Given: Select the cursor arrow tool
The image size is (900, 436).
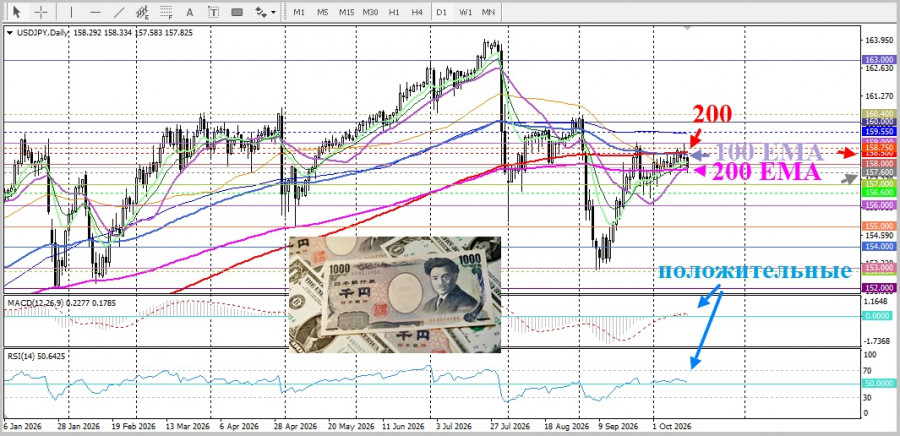Looking at the screenshot, I should click(x=16, y=11).
